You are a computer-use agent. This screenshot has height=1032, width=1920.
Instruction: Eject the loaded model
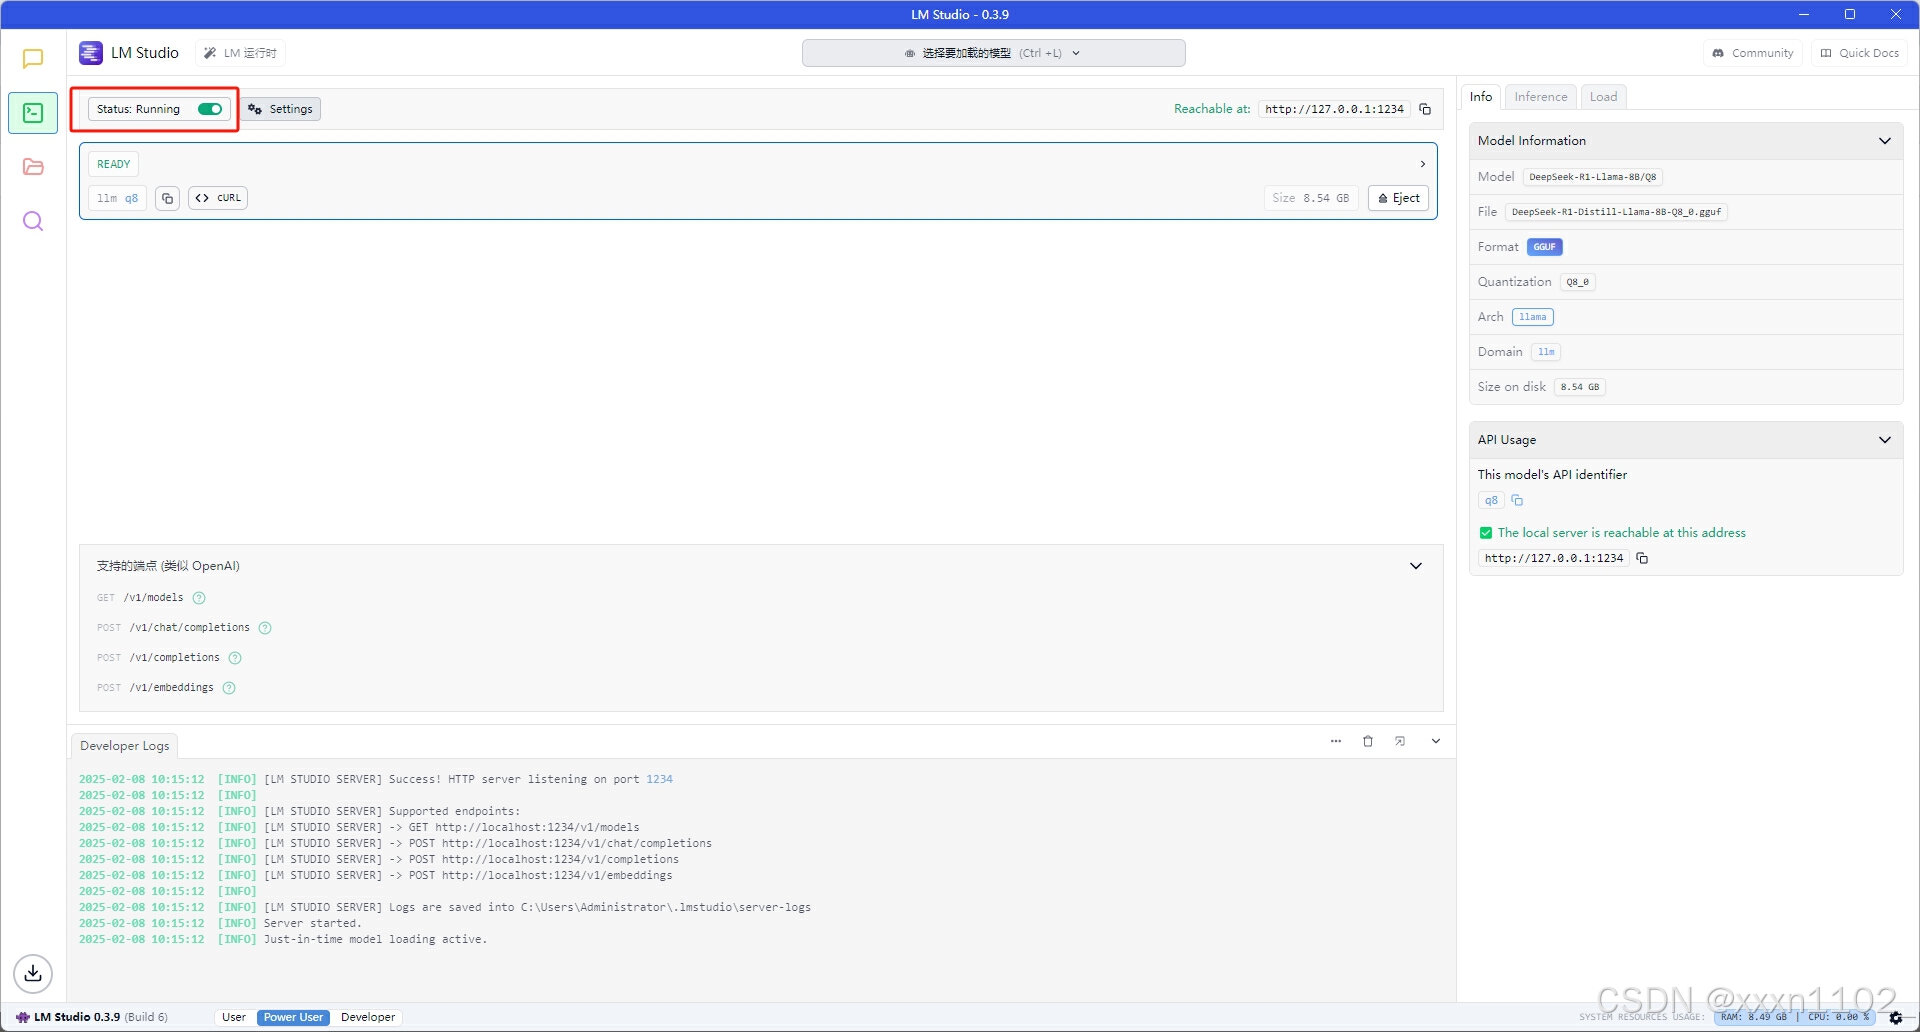(x=1398, y=198)
